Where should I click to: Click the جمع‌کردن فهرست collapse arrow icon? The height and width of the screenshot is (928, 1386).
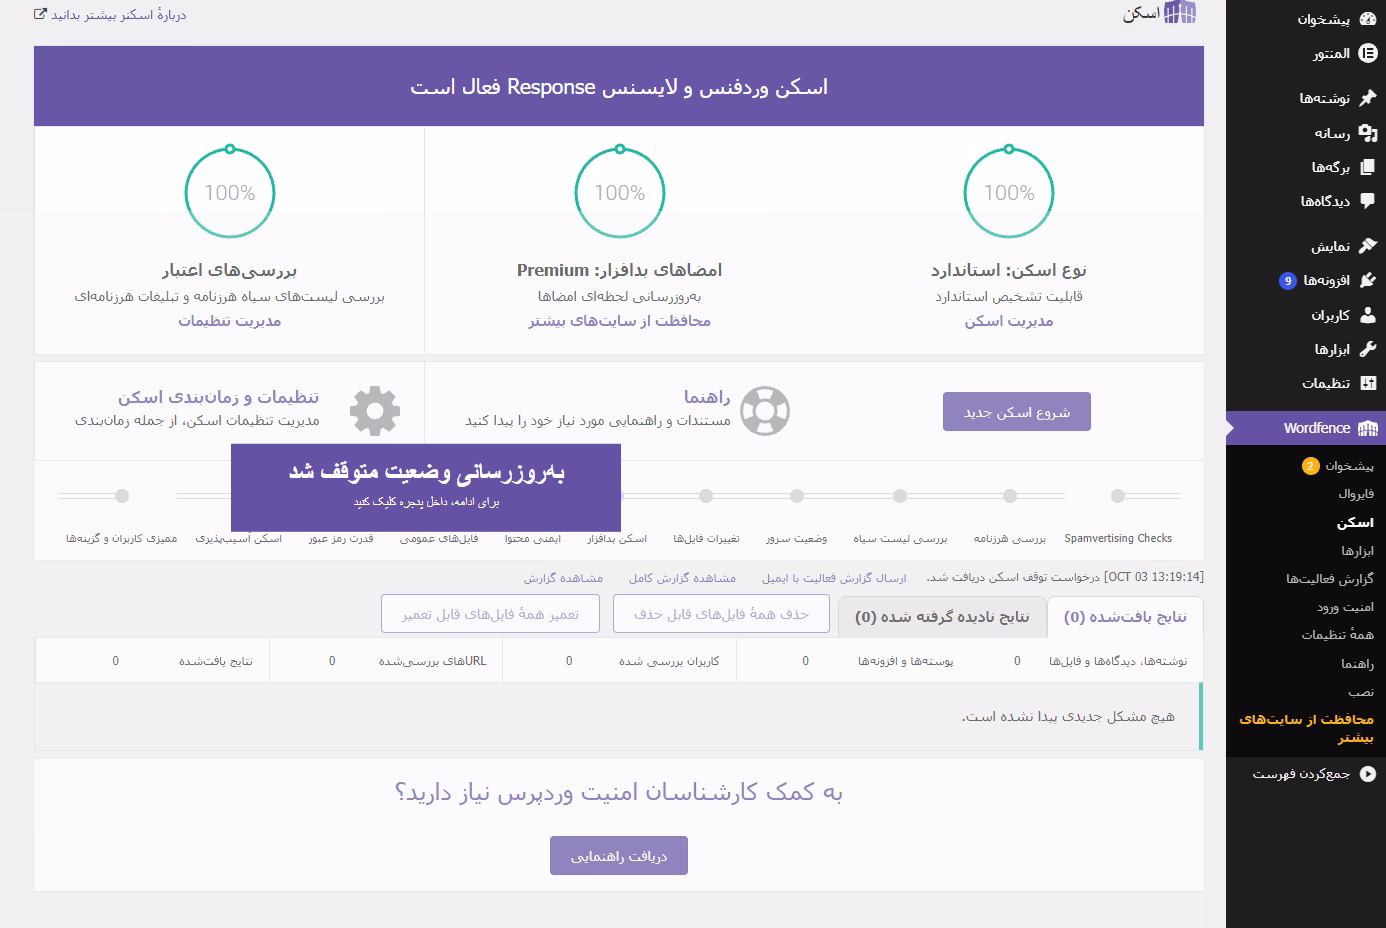click(x=1368, y=774)
